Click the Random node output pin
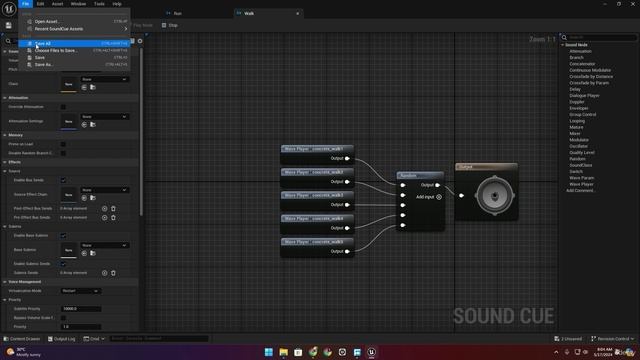Screen dimensions: 640x360 click(x=438, y=185)
